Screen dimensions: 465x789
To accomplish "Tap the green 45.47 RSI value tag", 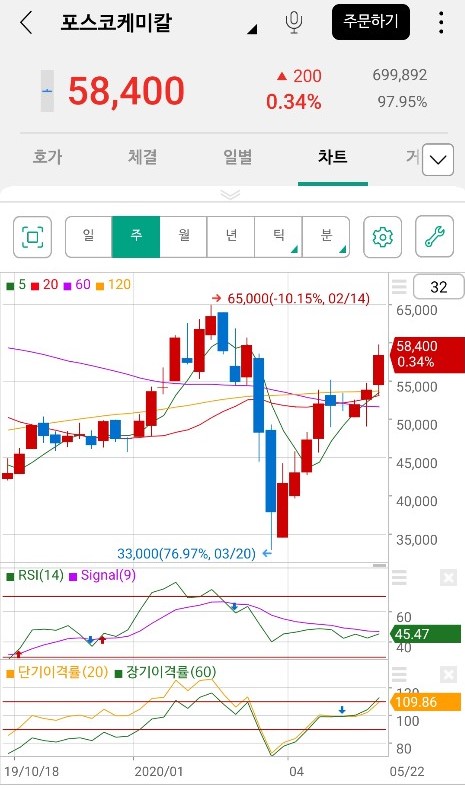I will click(x=426, y=634).
